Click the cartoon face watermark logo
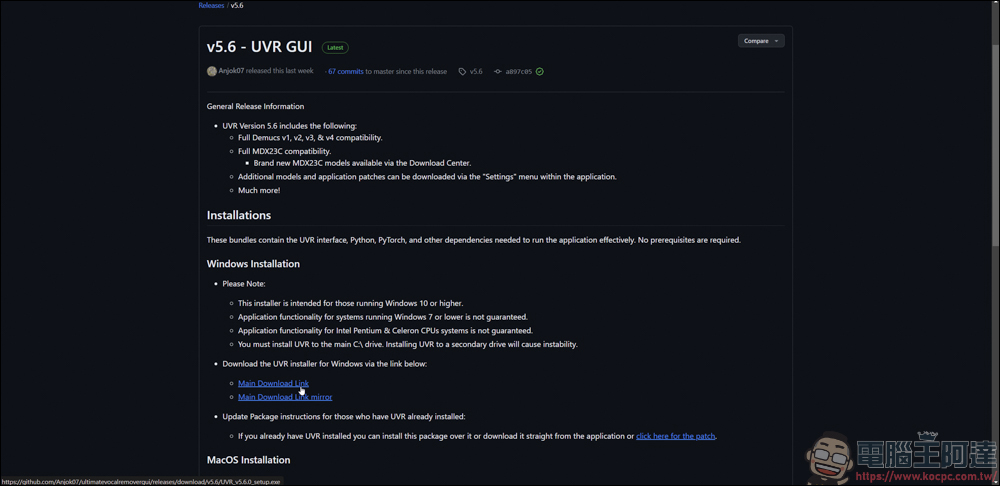This screenshot has height=486, width=1000. [828, 455]
